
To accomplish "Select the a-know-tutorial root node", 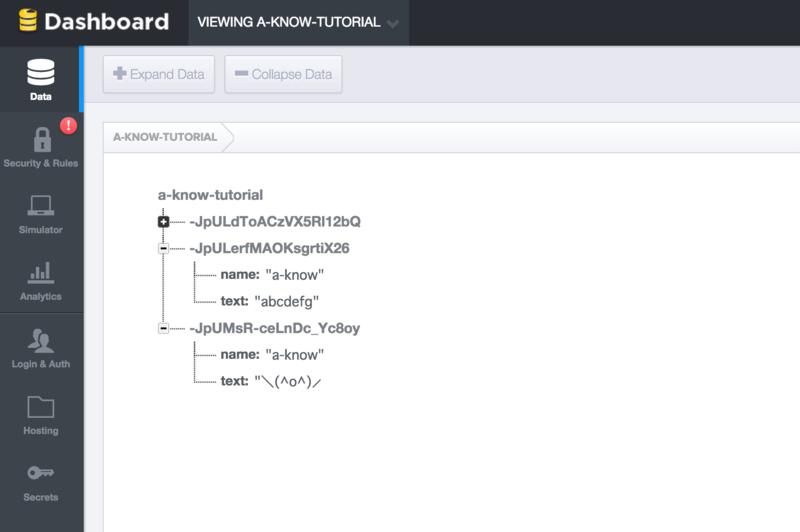I will point(210,195).
